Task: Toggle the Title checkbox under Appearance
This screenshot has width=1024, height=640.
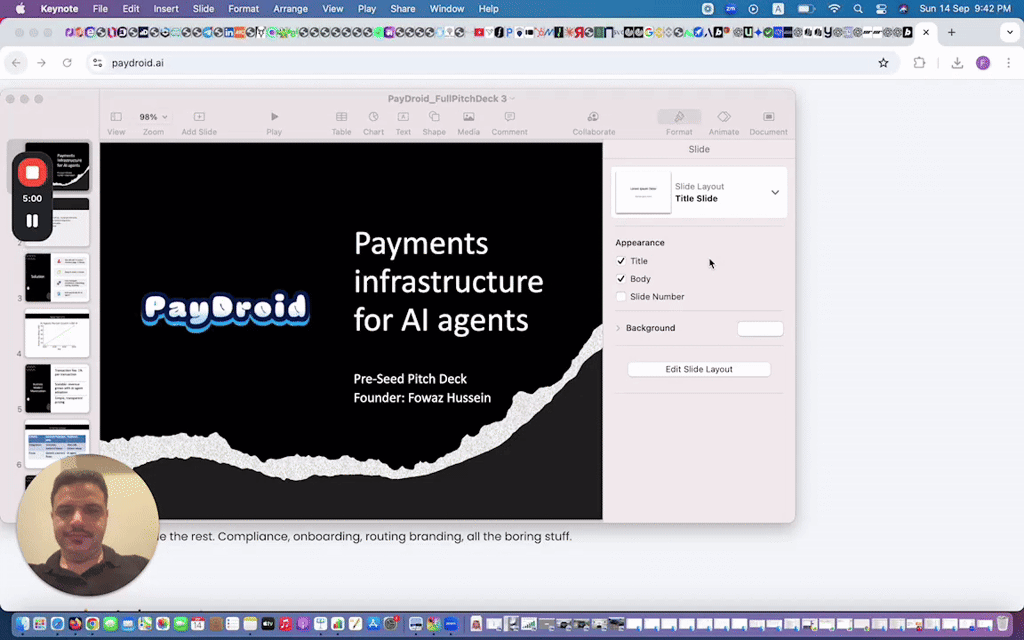Action: coord(620,261)
